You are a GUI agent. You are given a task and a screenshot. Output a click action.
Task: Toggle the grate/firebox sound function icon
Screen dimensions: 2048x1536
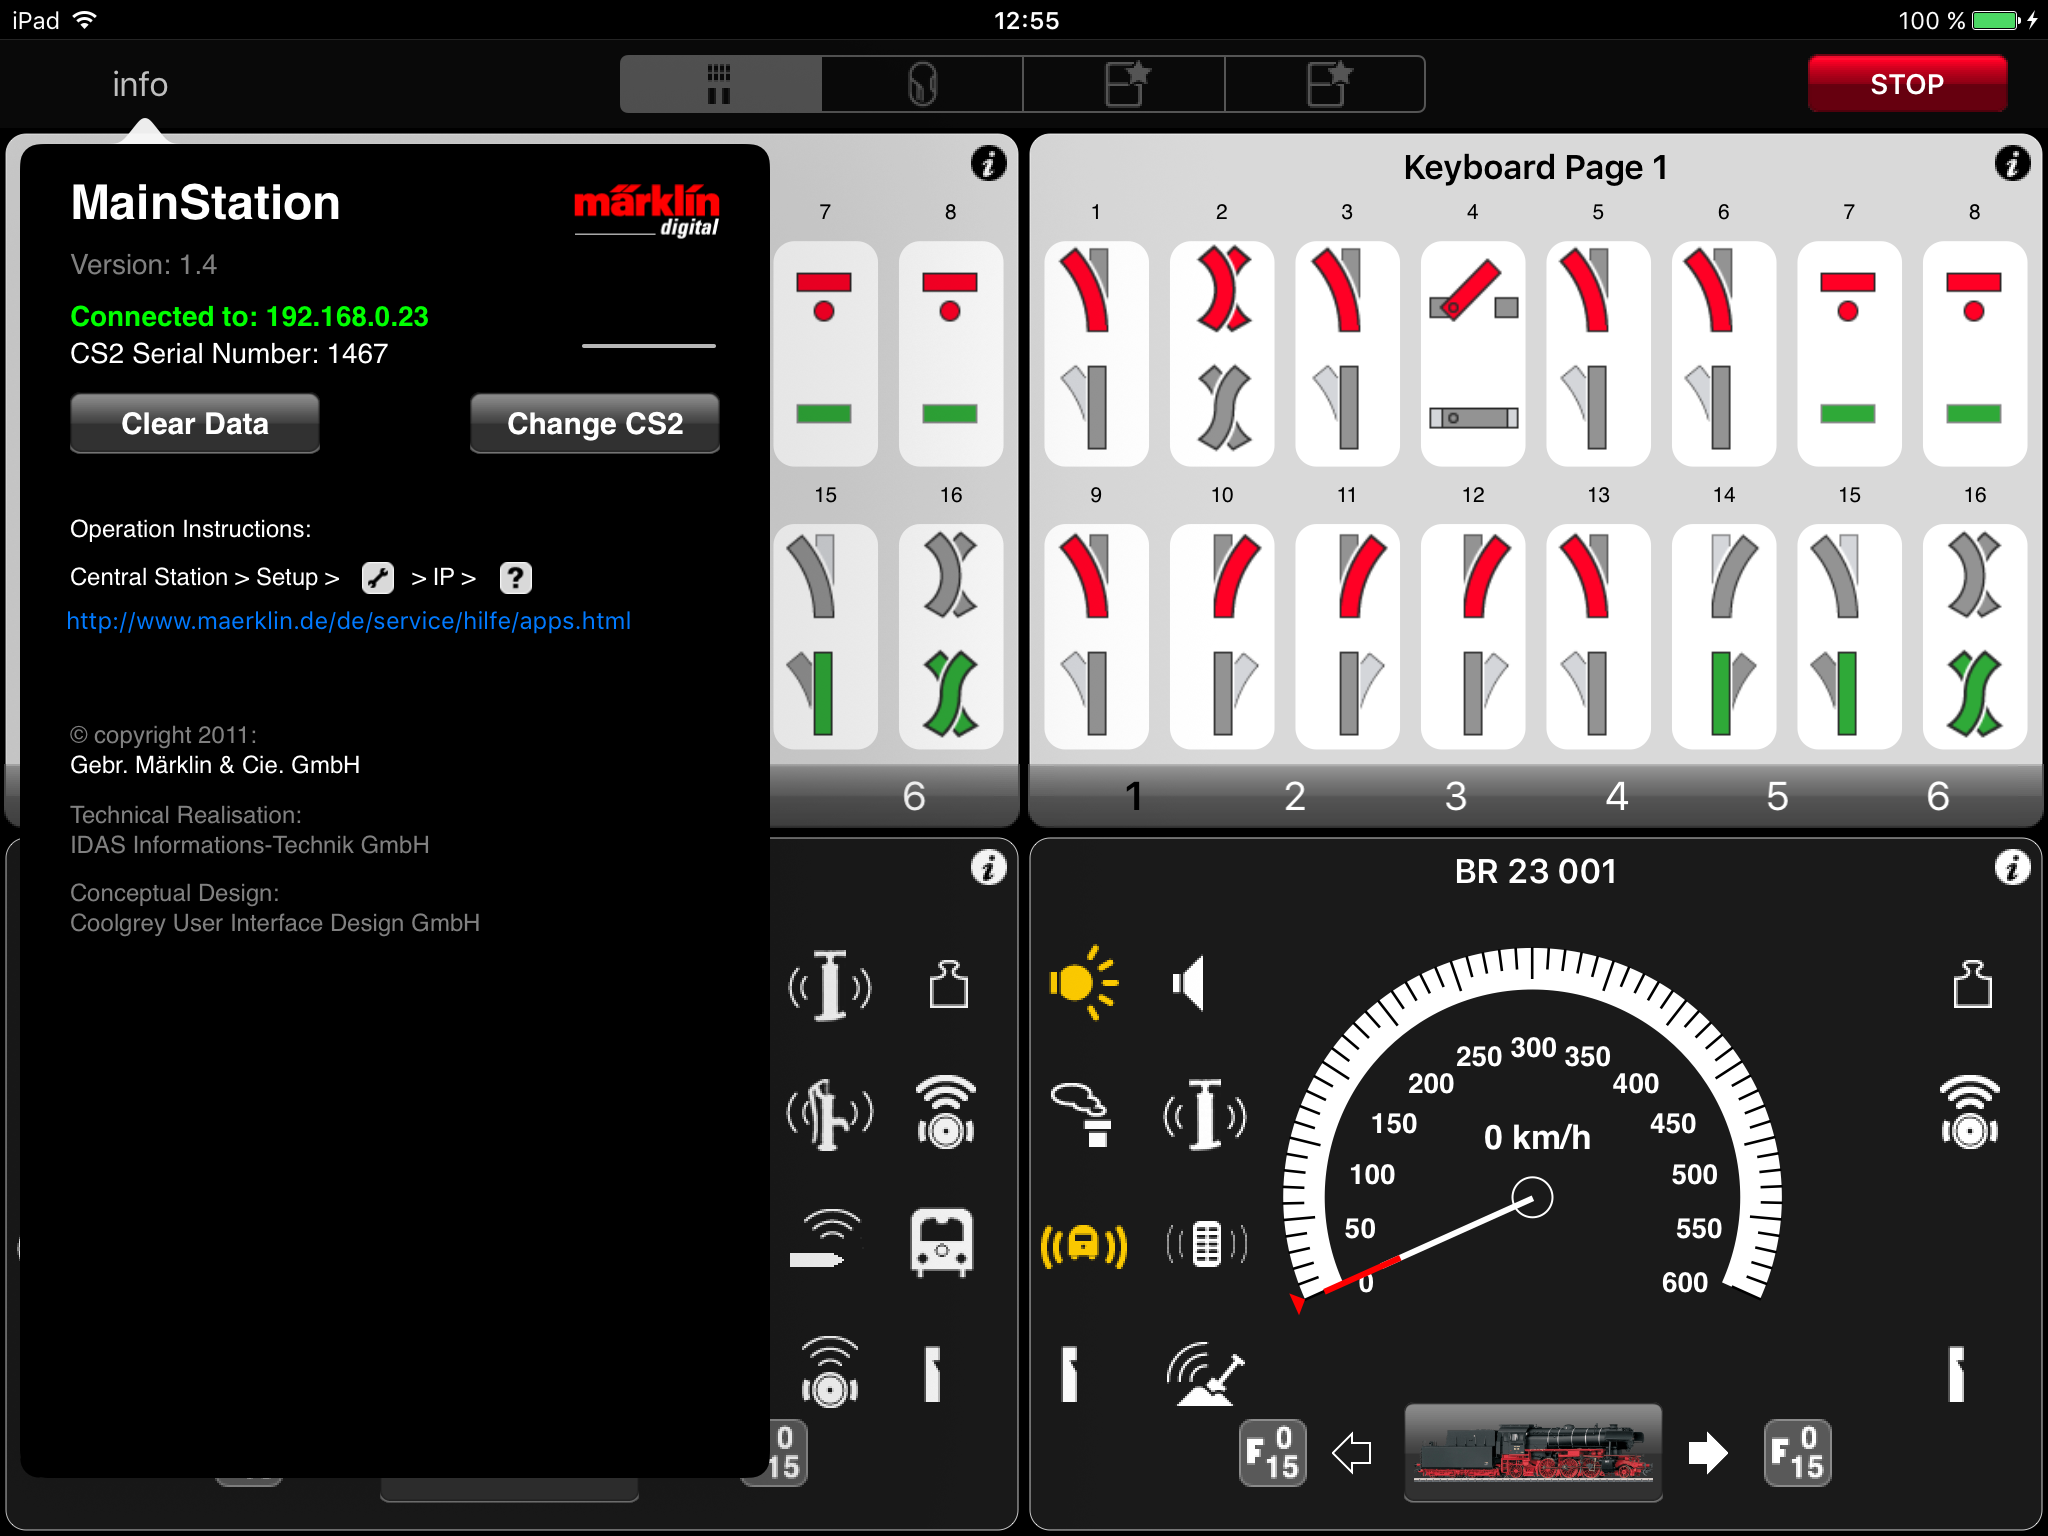click(x=1206, y=1245)
